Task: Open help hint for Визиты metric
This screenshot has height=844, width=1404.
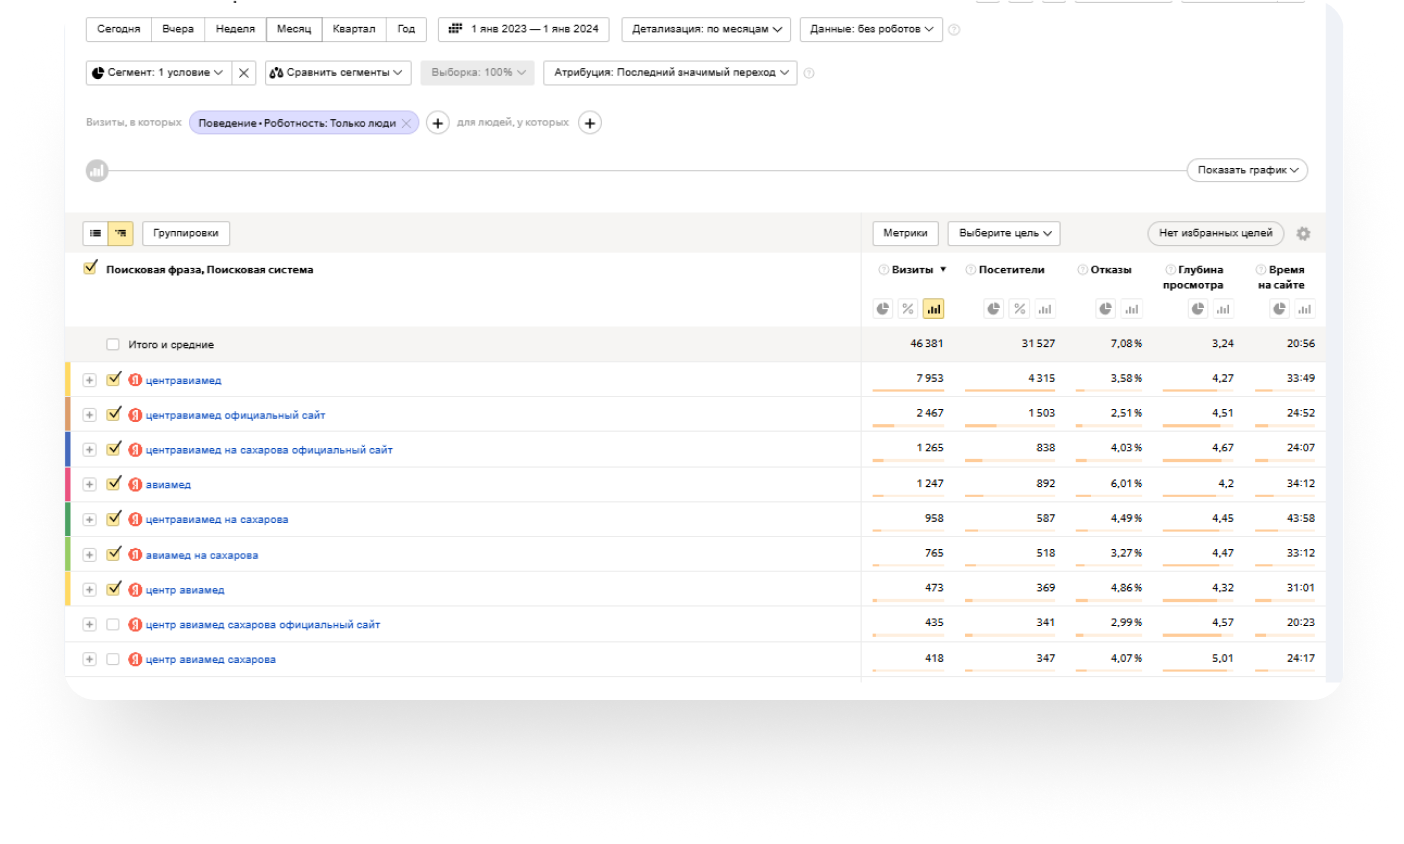Action: [883, 270]
